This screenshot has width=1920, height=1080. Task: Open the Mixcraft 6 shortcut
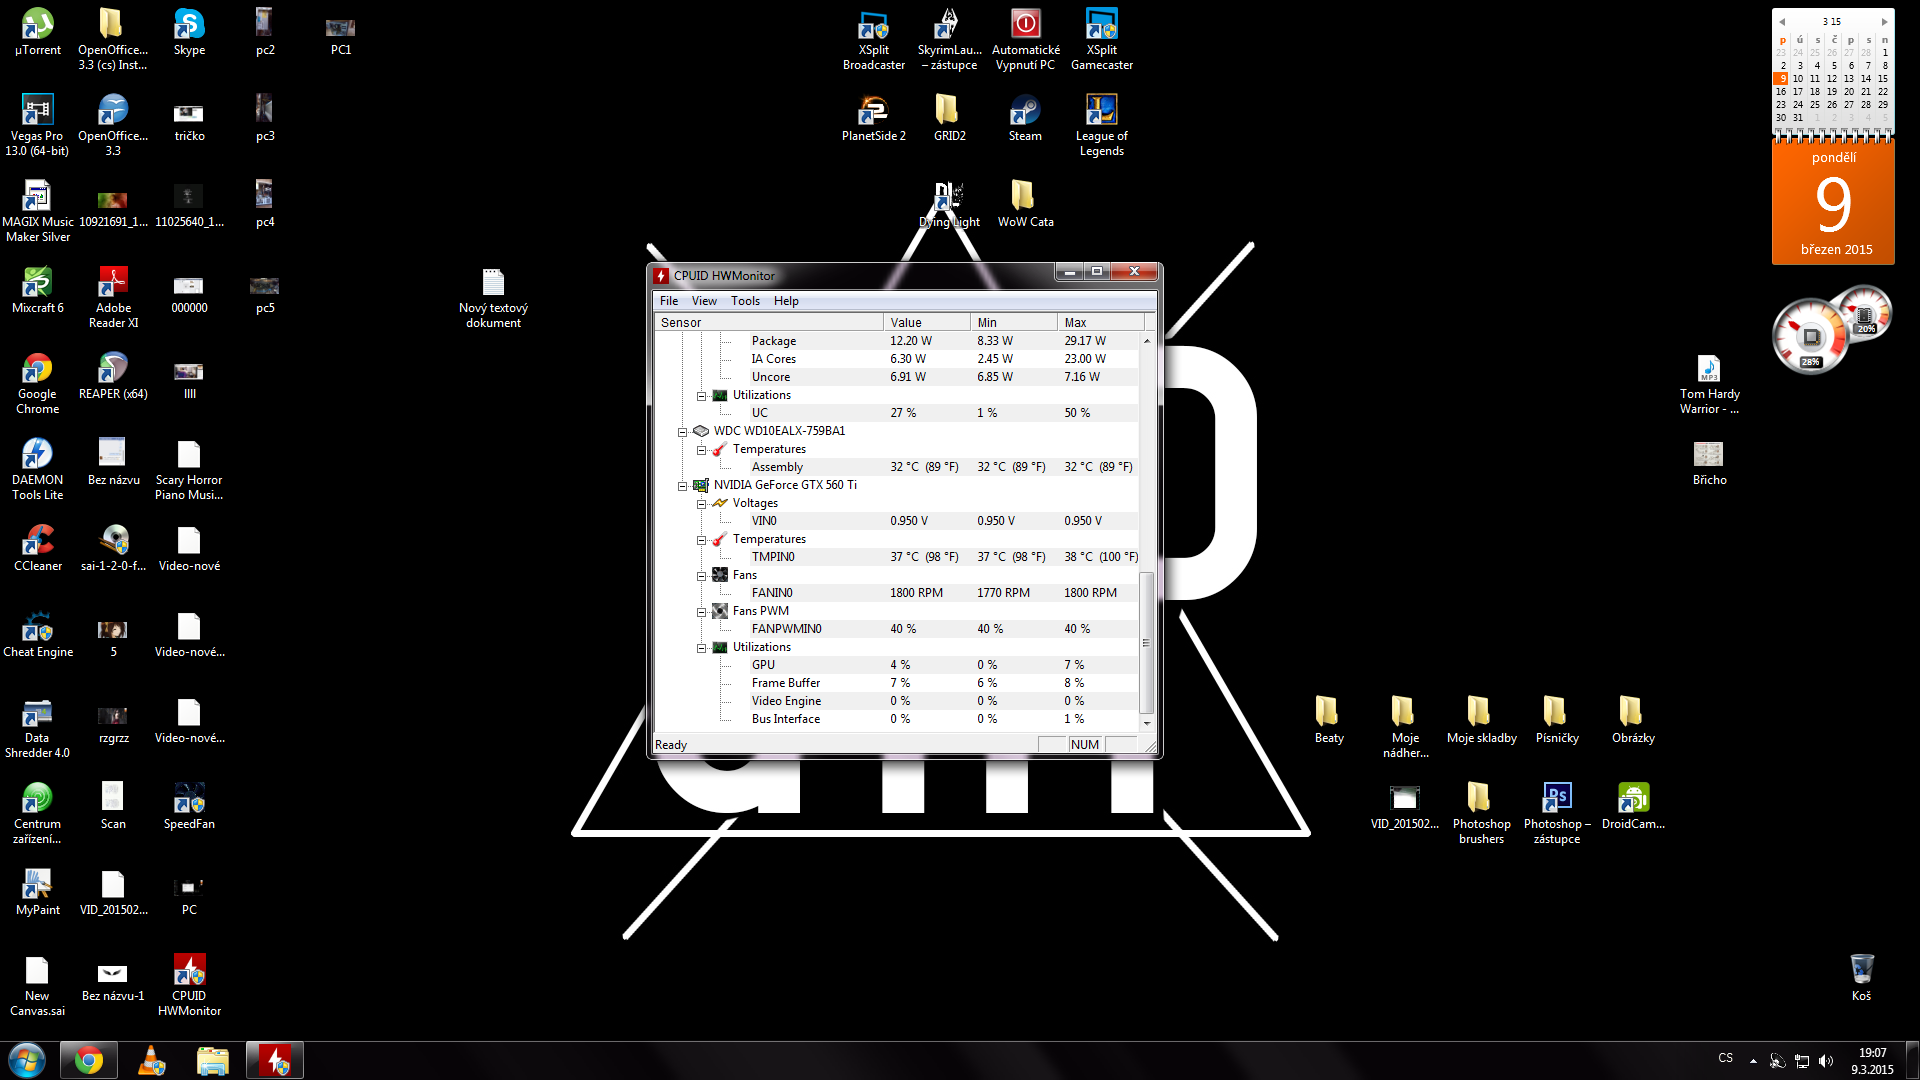coord(37,290)
